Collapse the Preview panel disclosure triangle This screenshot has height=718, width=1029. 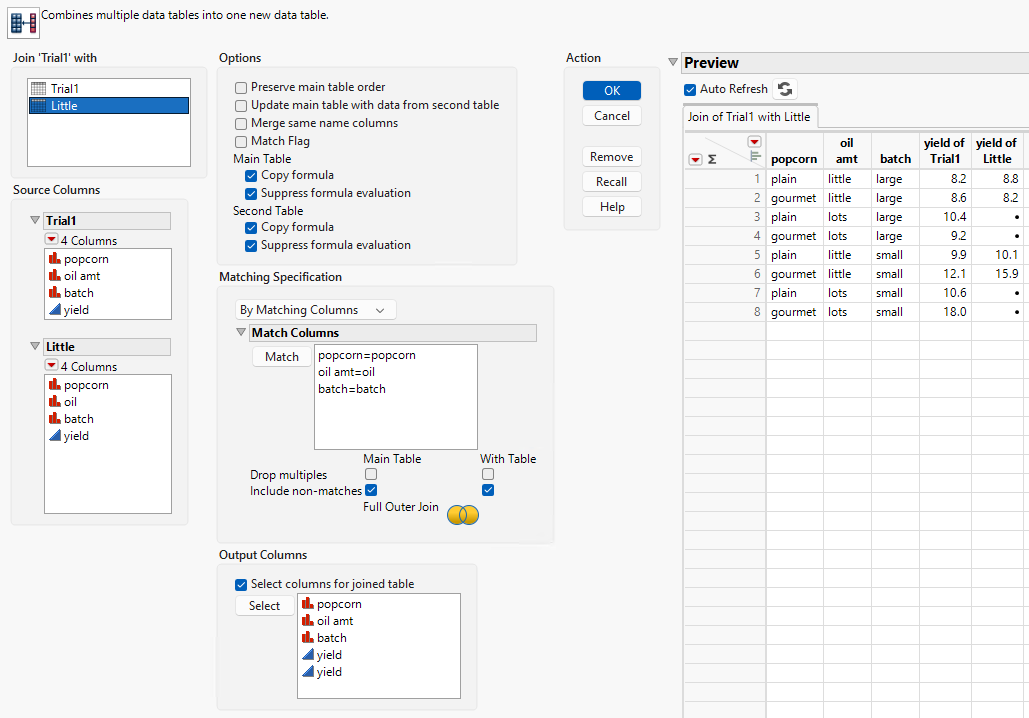[x=673, y=62]
